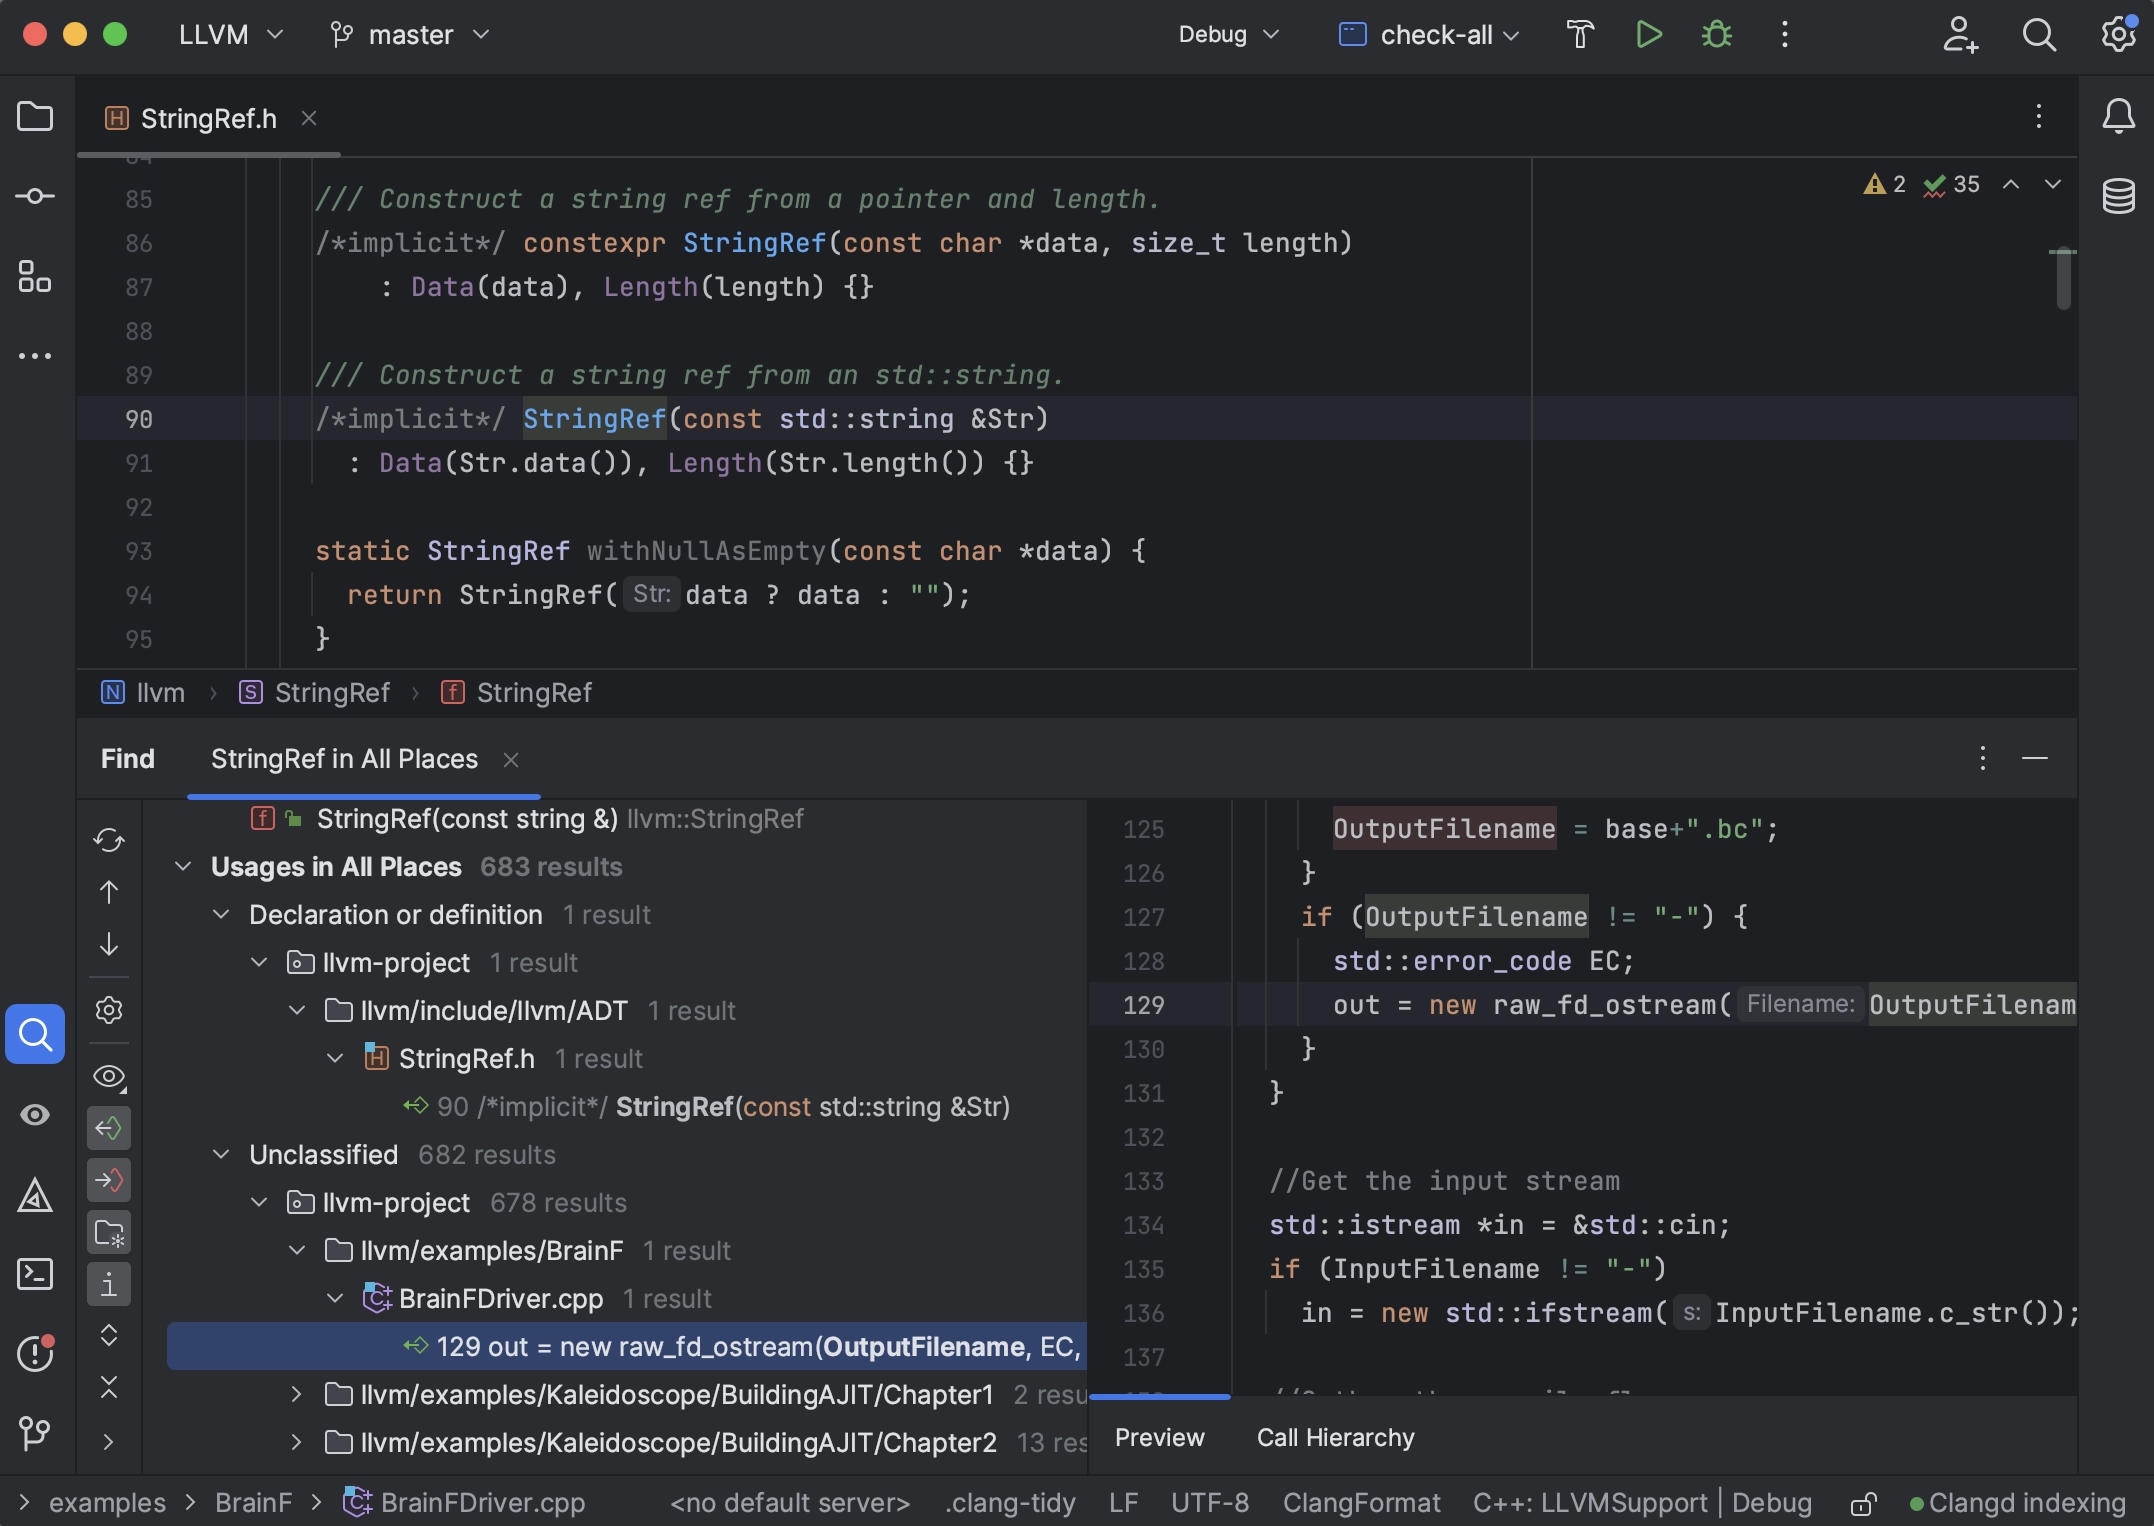Click Clangd indexing status
The image size is (2154, 1526).
pos(2018,1503)
